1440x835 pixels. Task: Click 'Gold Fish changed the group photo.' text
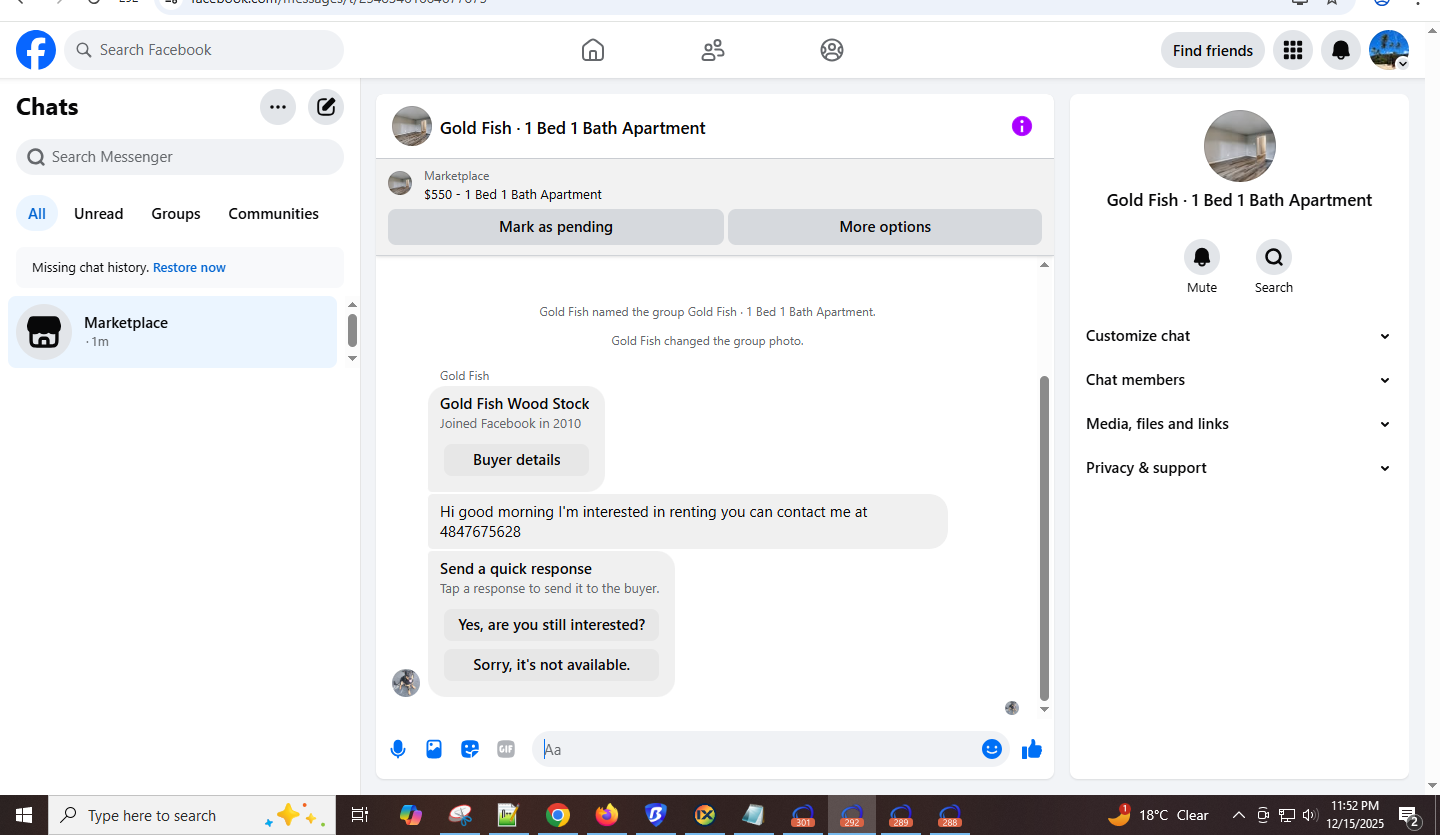coord(708,341)
